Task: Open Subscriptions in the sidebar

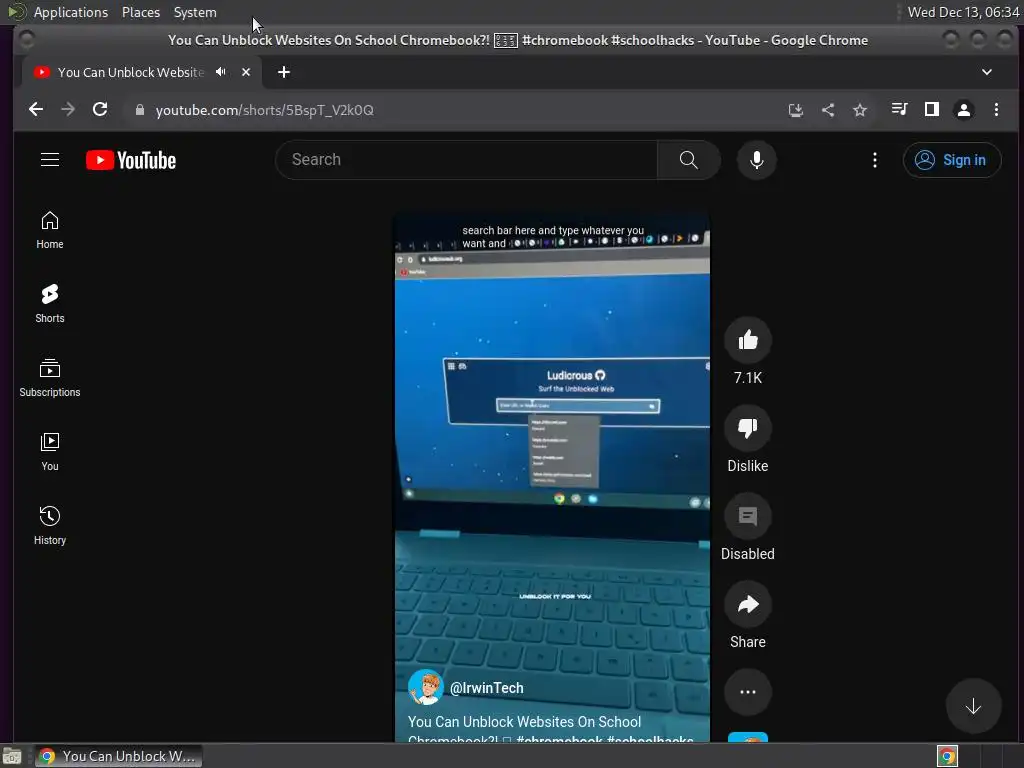Action: click(x=50, y=379)
